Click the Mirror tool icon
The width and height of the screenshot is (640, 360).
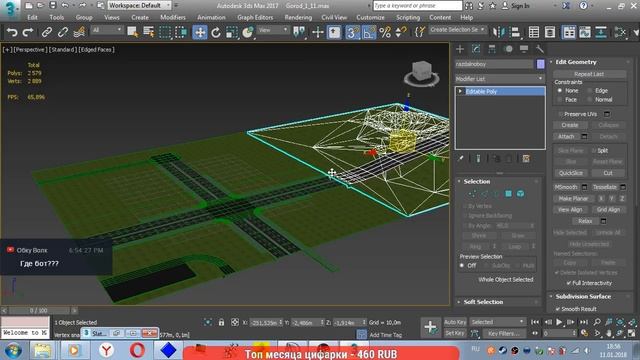point(498,32)
